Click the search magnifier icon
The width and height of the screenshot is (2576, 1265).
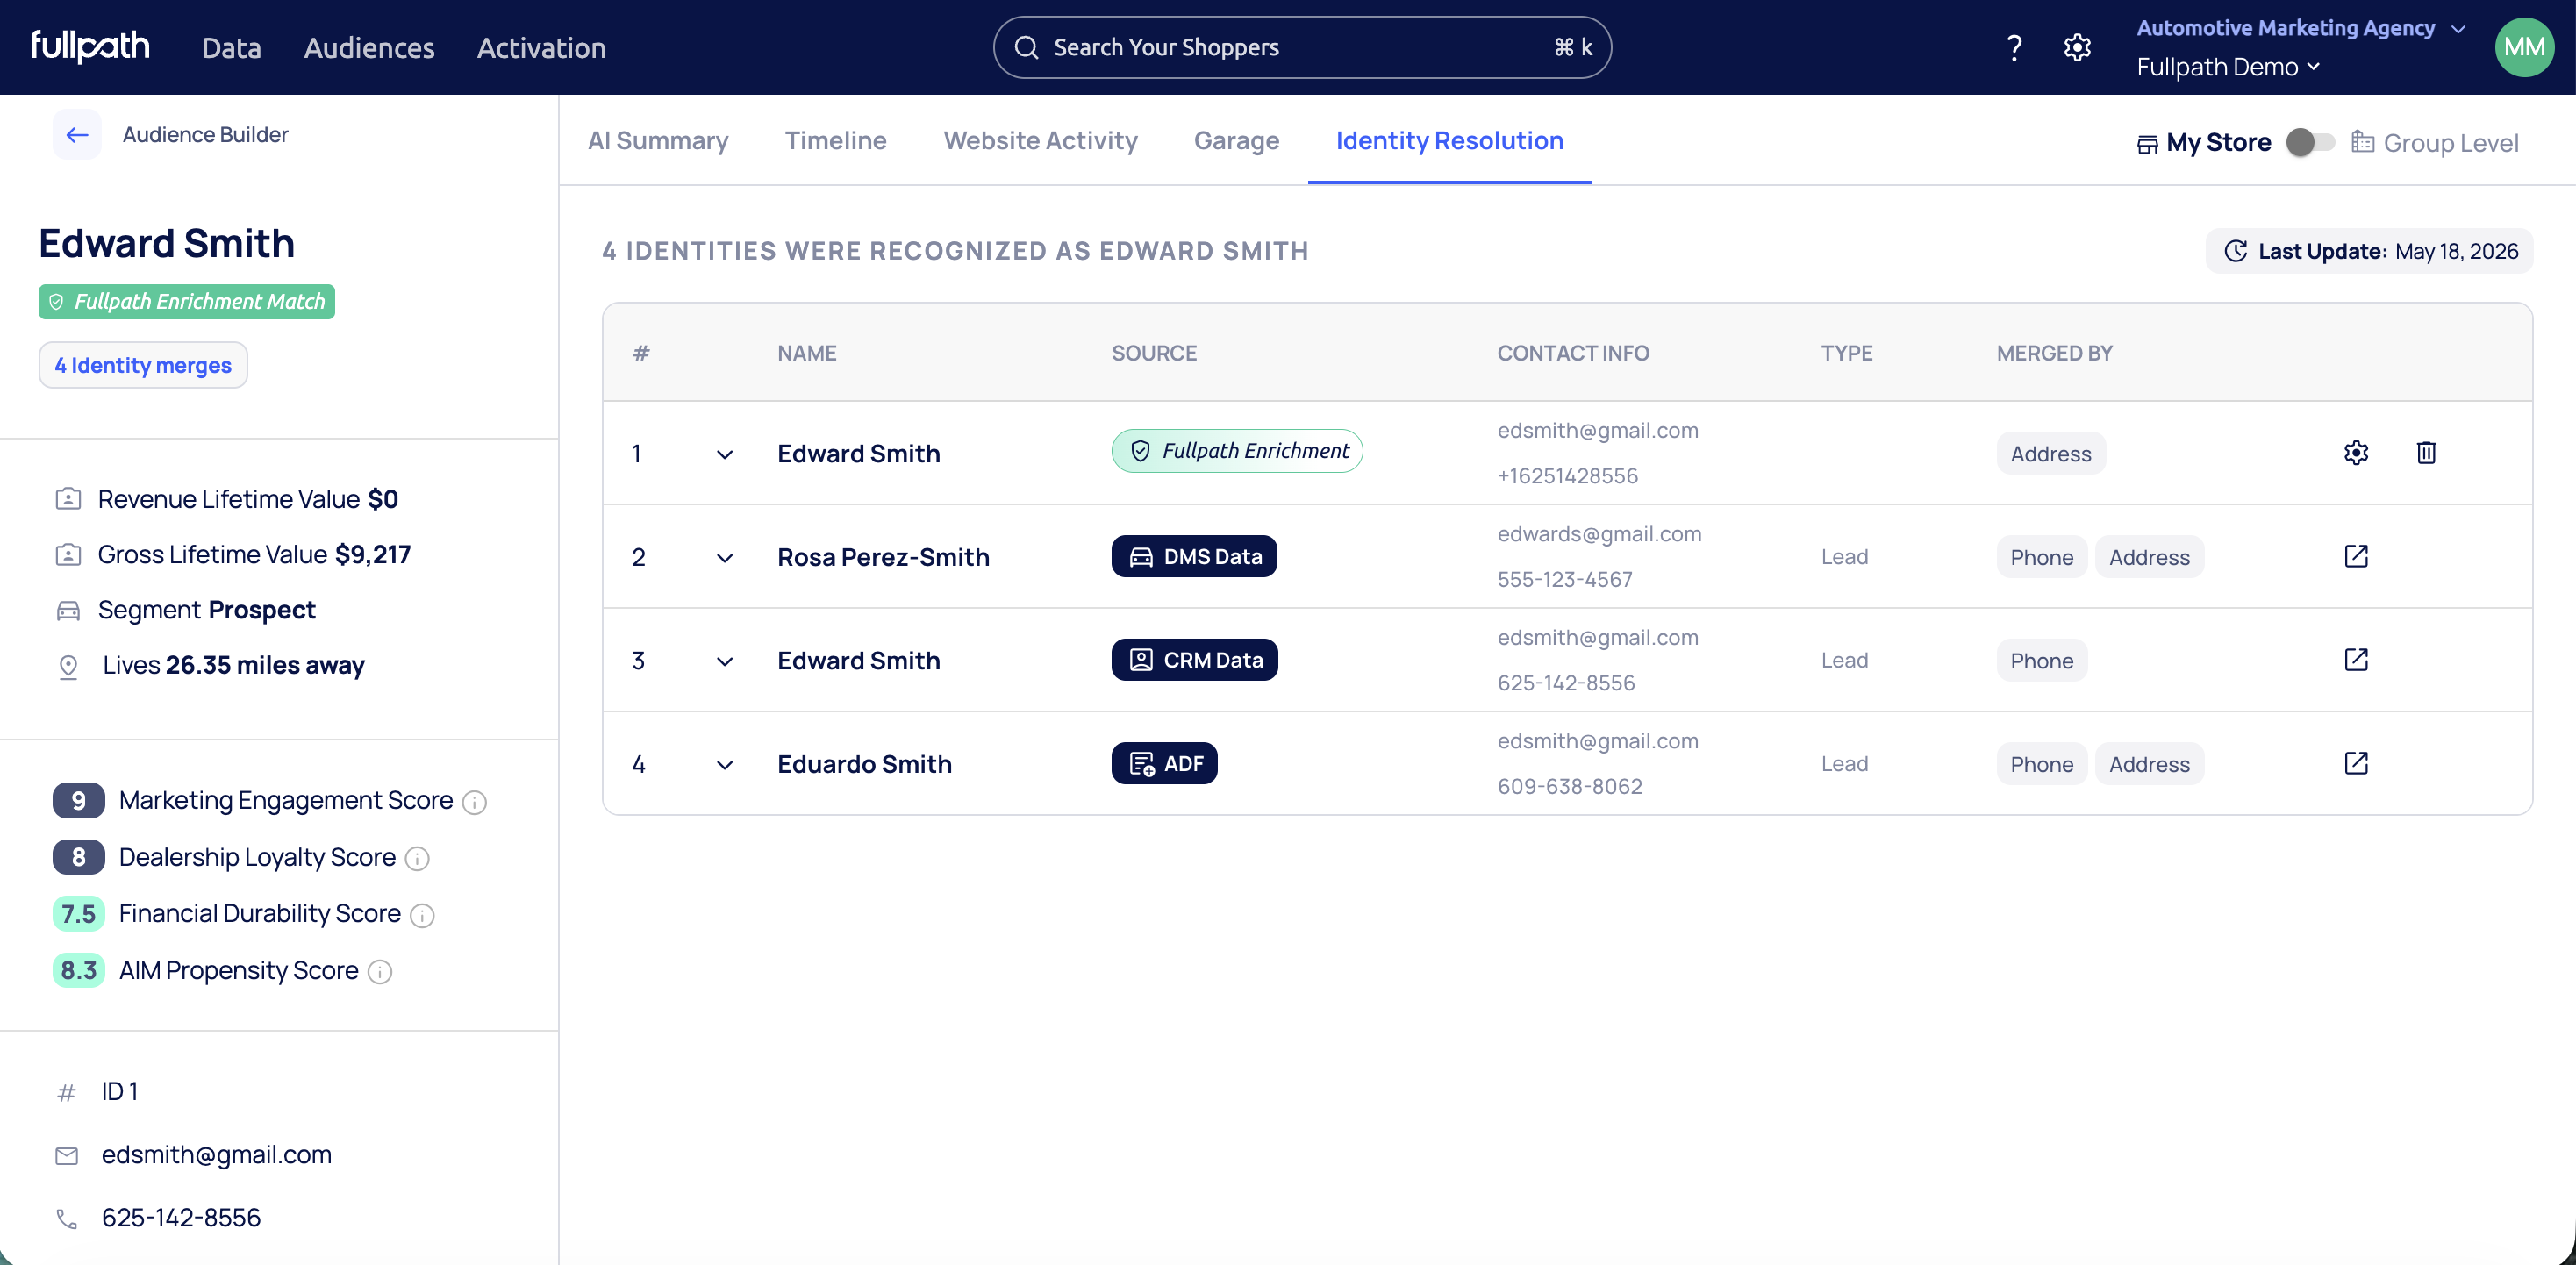1026,47
